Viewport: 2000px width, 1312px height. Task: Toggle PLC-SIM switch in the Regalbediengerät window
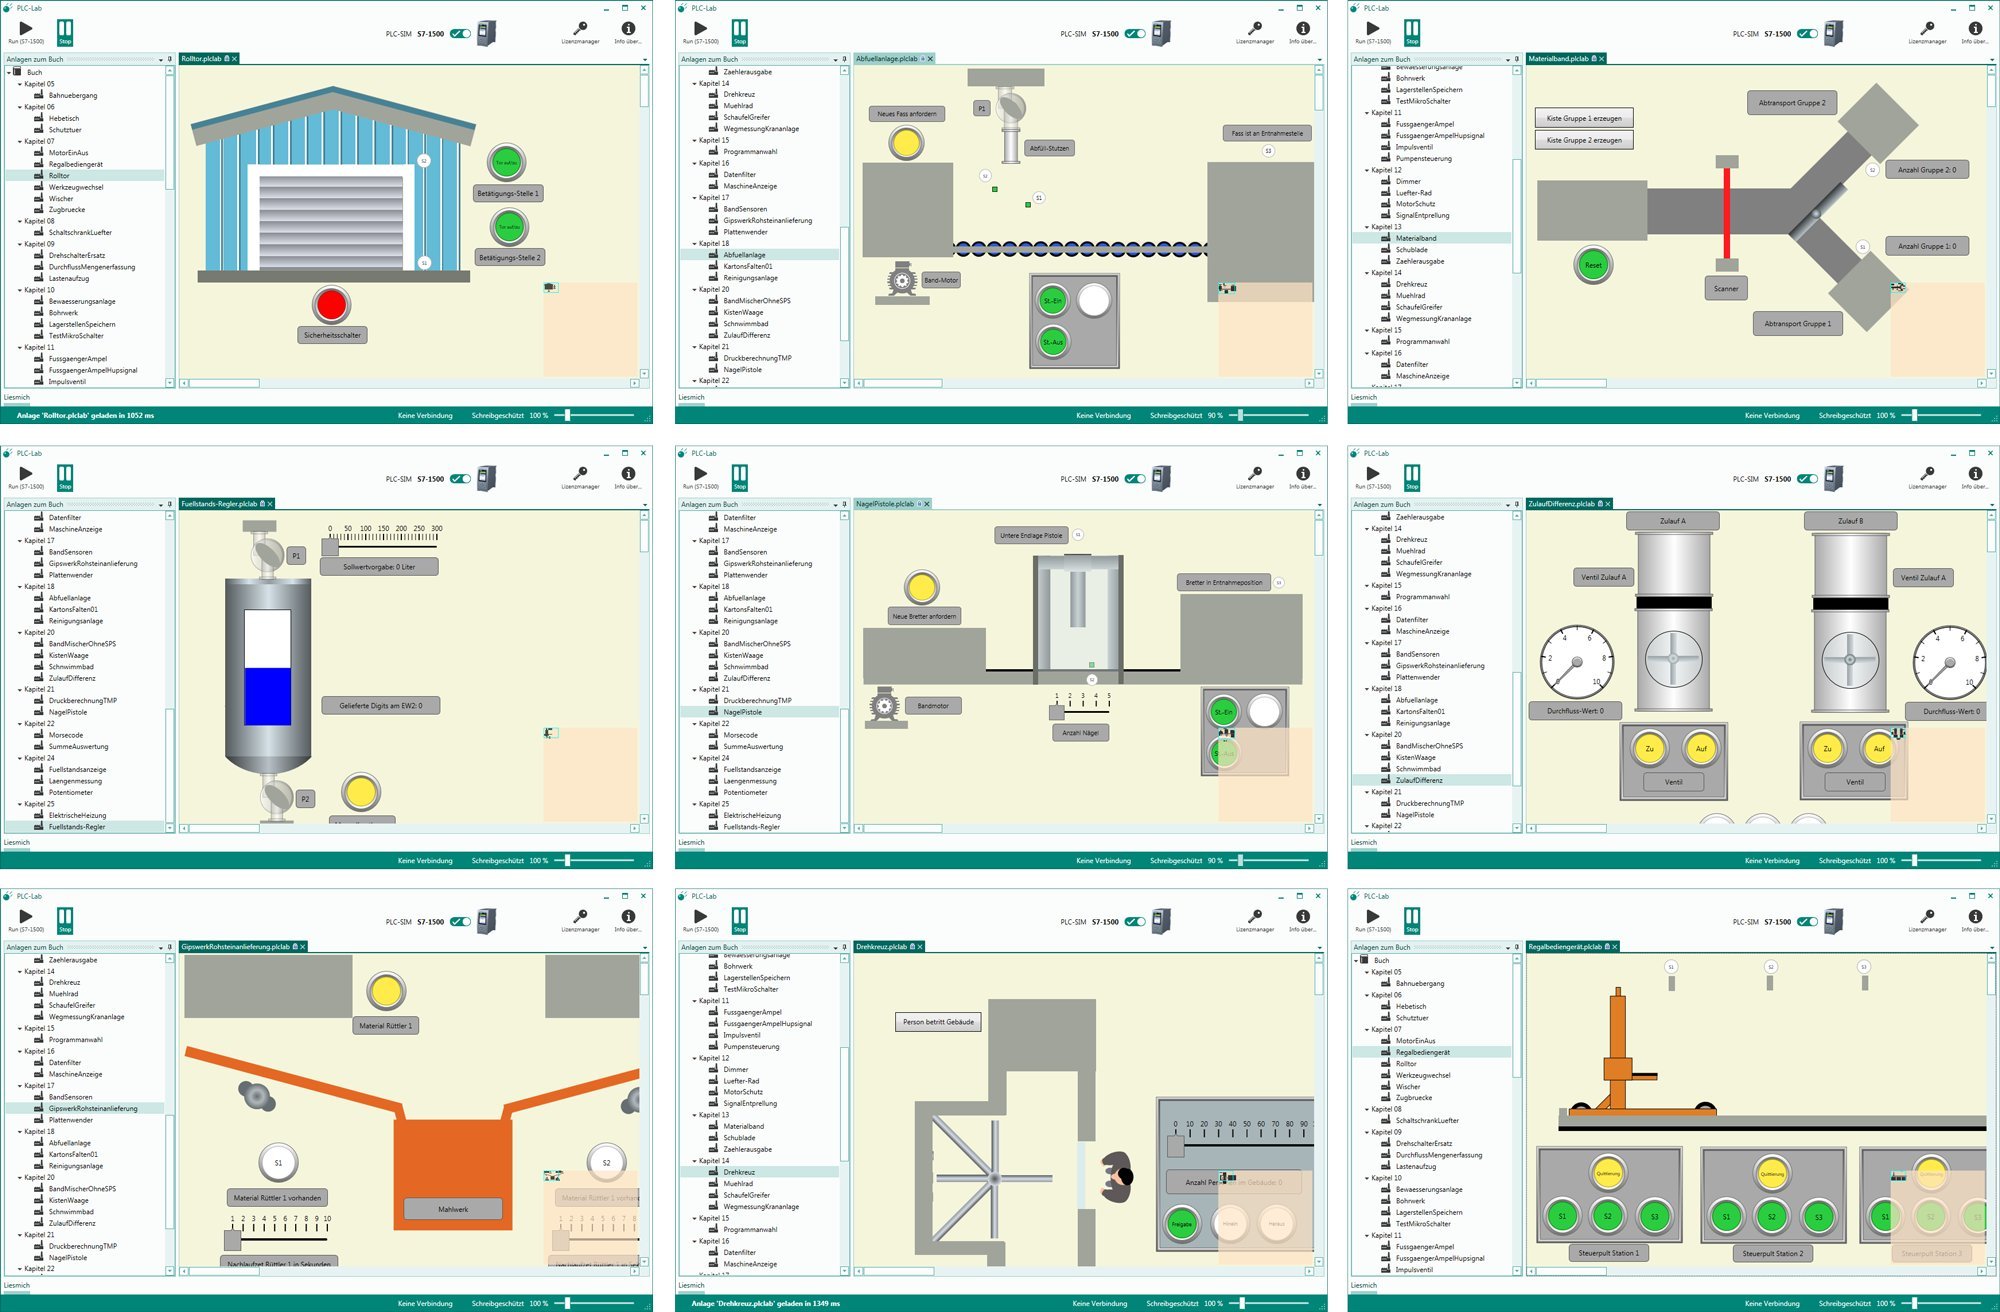click(x=1807, y=922)
